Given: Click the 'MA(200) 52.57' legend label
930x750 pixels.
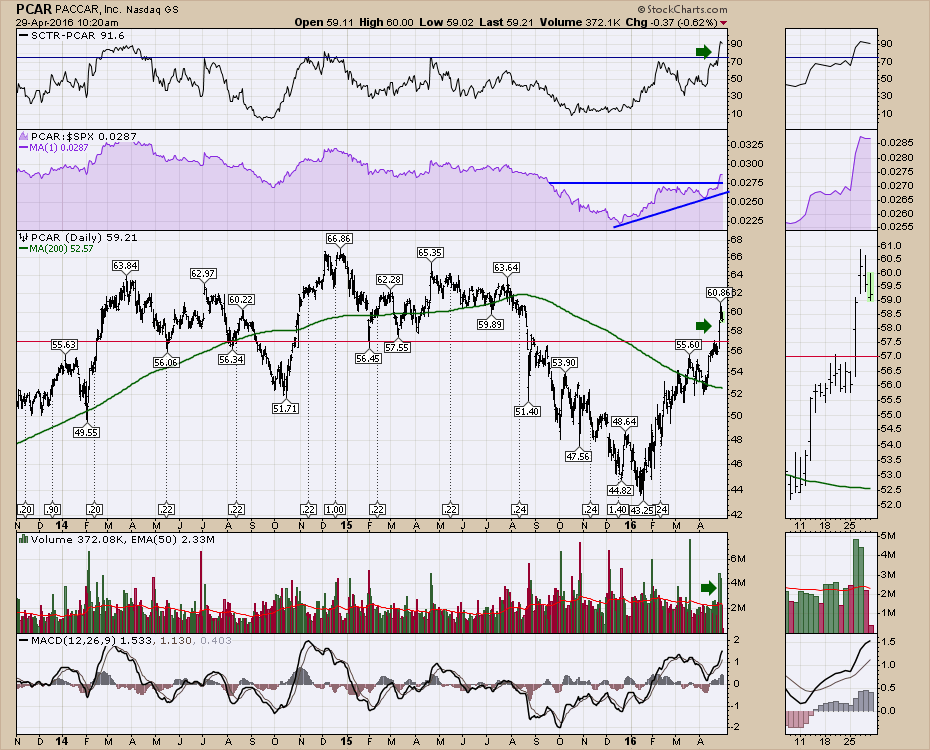Looking at the screenshot, I should 61,248.
